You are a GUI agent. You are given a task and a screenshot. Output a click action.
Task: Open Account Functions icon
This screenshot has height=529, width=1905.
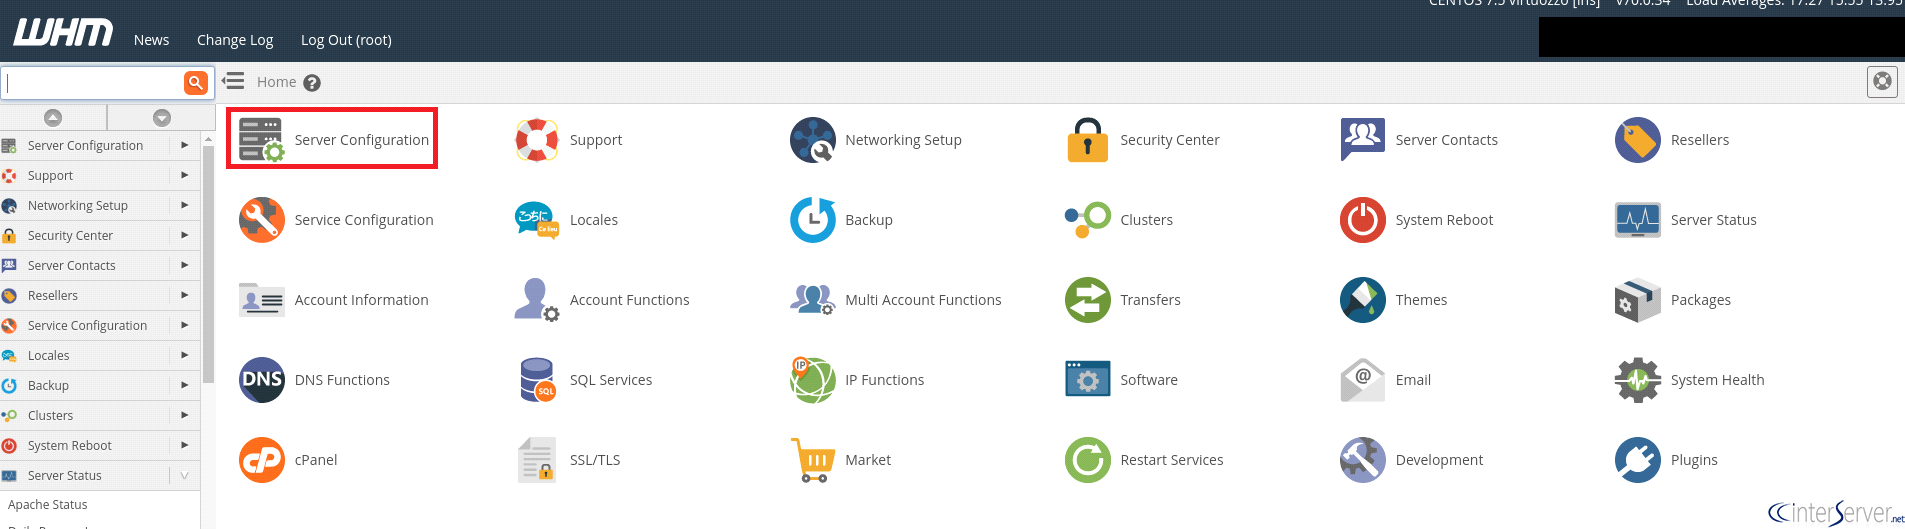(x=537, y=300)
